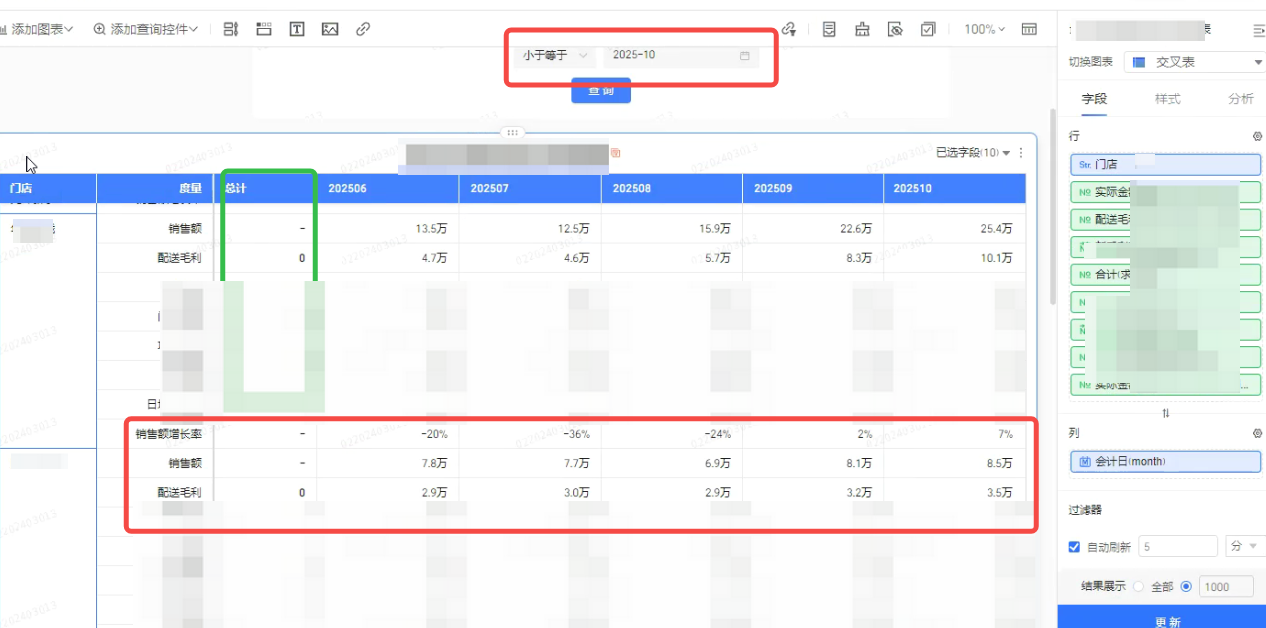Open the 小于等于 condition dropdown

pyautogui.click(x=555, y=55)
